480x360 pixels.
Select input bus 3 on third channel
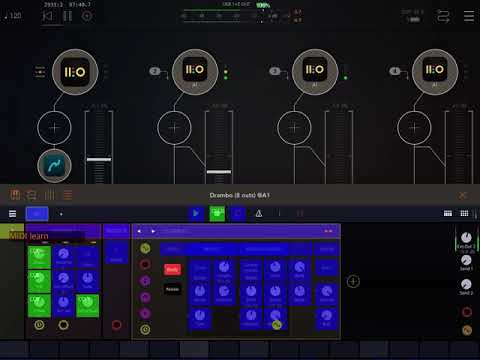(275, 71)
